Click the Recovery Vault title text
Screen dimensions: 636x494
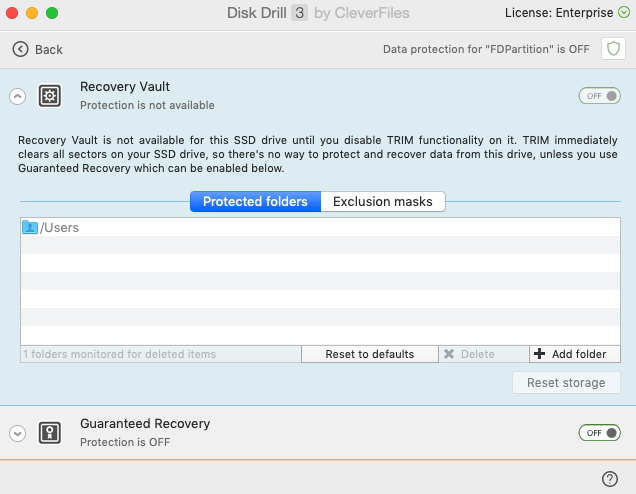pos(125,86)
